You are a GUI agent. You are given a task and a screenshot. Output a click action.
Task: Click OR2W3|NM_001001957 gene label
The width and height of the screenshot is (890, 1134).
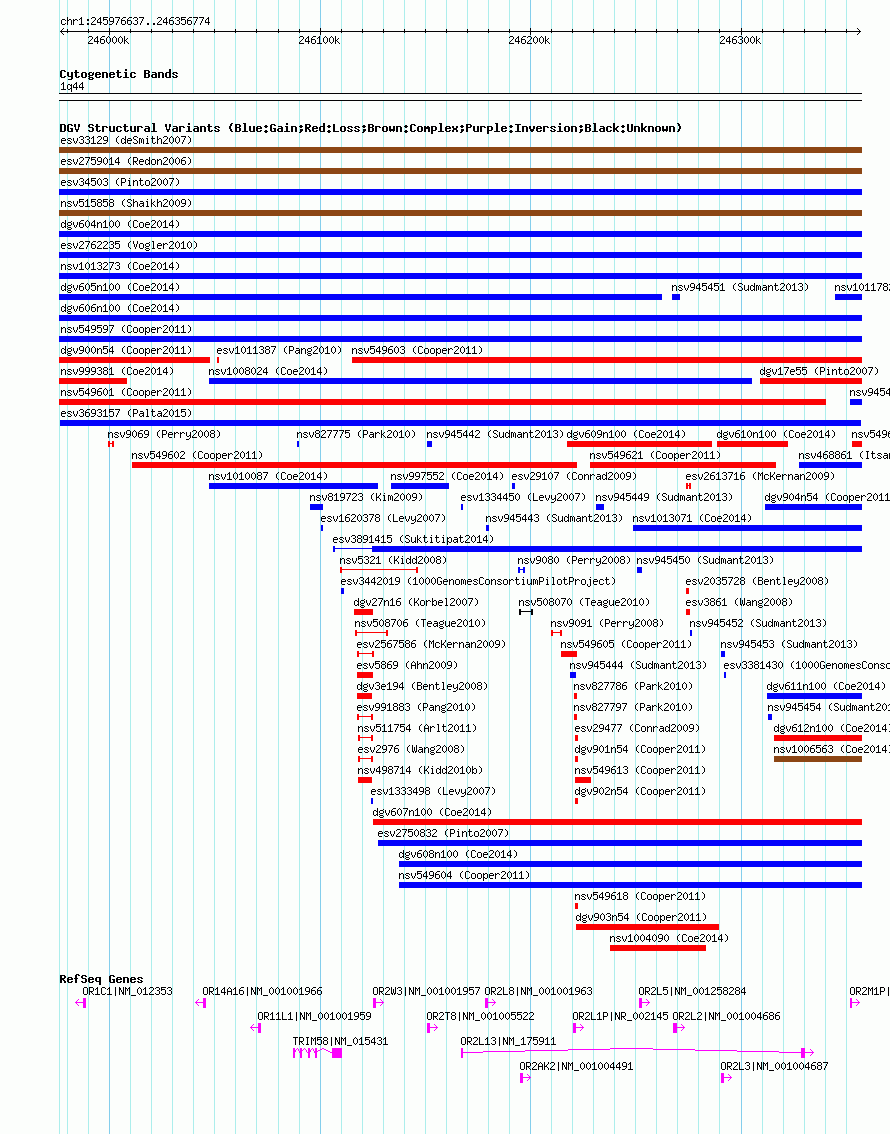pyautogui.click(x=427, y=991)
